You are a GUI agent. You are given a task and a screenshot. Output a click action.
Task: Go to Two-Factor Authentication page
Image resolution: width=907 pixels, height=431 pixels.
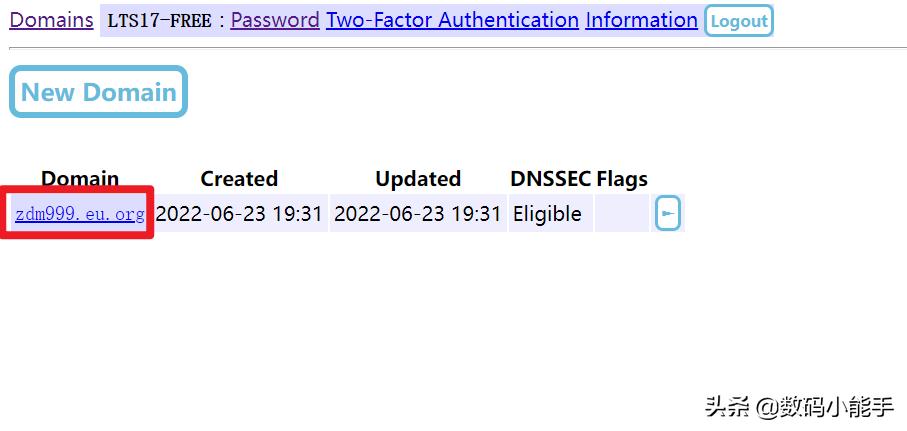point(452,20)
